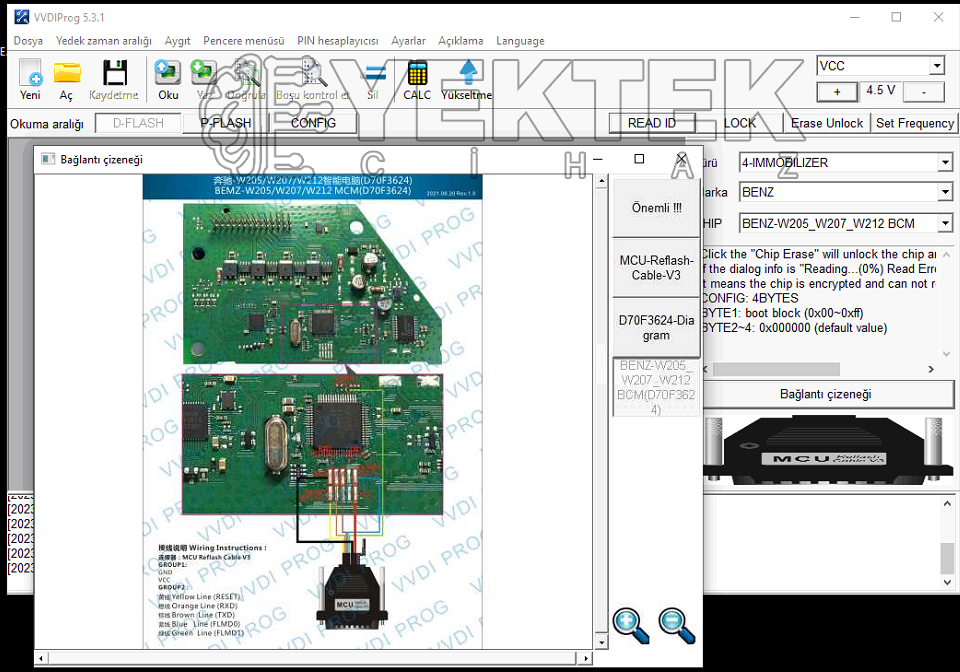960x672 pixels.
Task: Click the READ ID button
Action: tap(651, 123)
